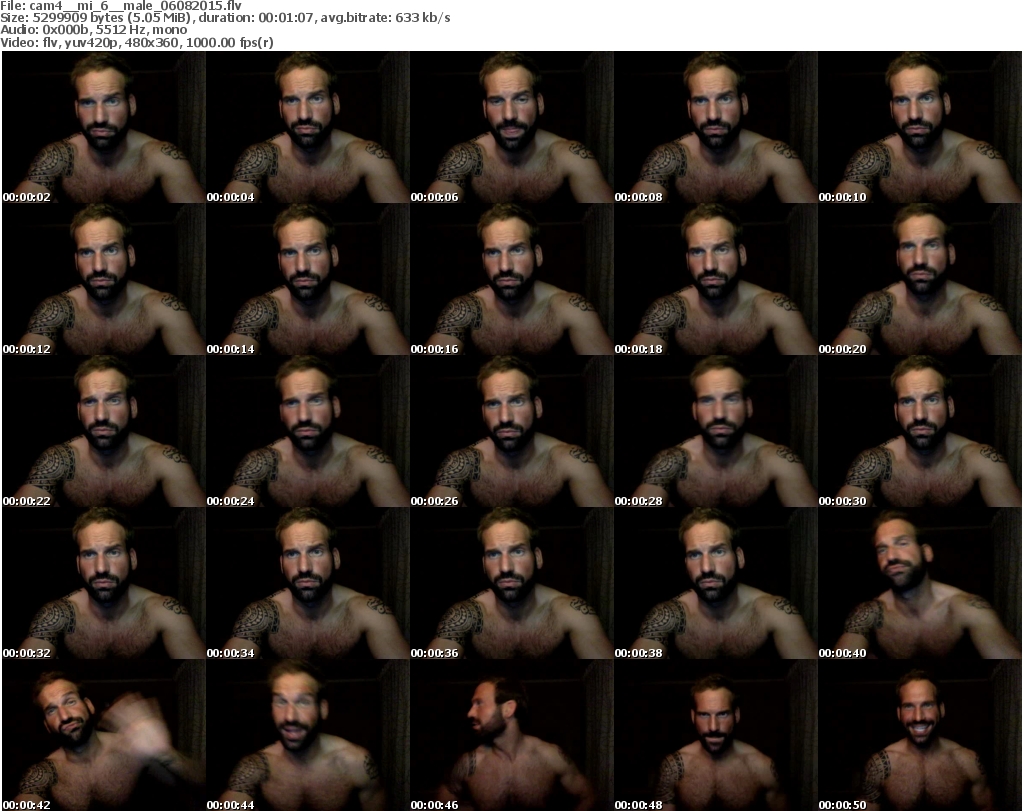Open the thumbnail stamped 00:00:12
This screenshot has height=811, width=1024.
(104, 279)
